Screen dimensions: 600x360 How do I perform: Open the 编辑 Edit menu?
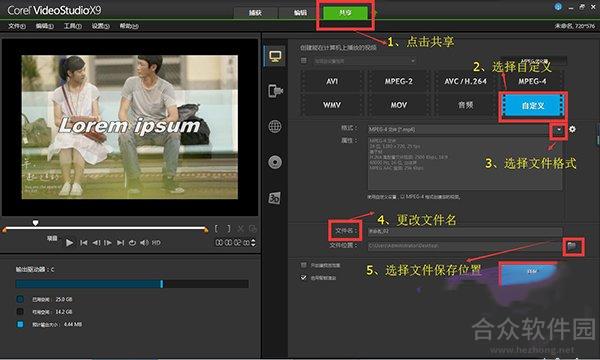[44, 26]
